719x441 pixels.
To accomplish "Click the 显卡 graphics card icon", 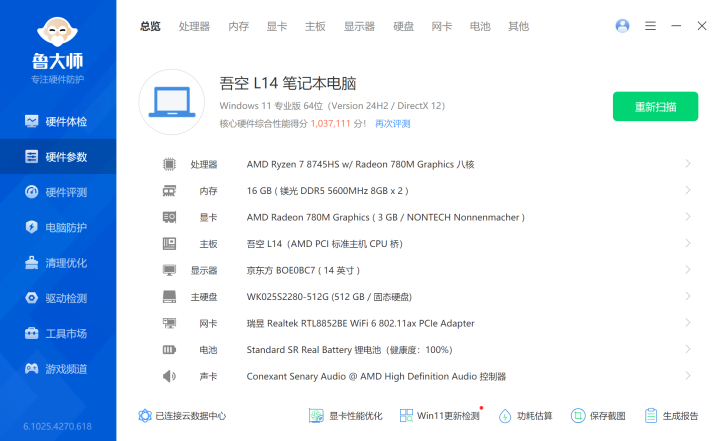I will [x=169, y=217].
